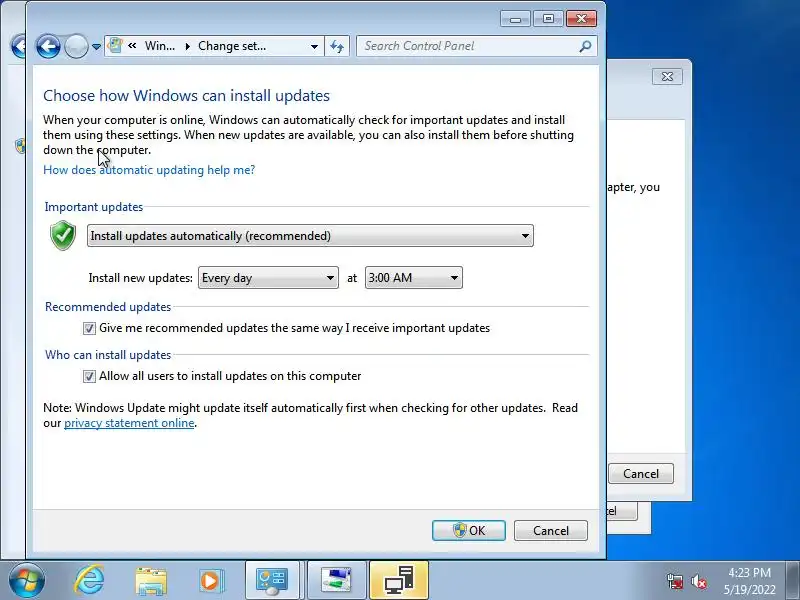This screenshot has height=600, width=800.
Task: Open the 'Every day' schedule dropdown
Action: click(x=268, y=278)
